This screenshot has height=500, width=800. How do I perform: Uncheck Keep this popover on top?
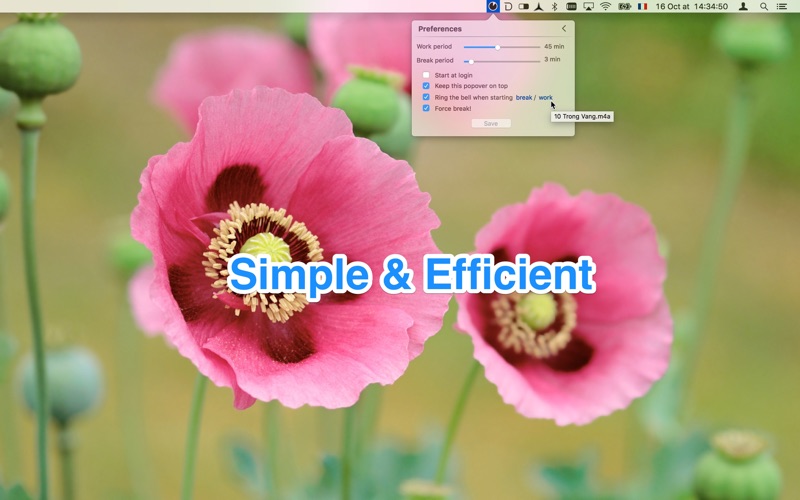click(426, 86)
